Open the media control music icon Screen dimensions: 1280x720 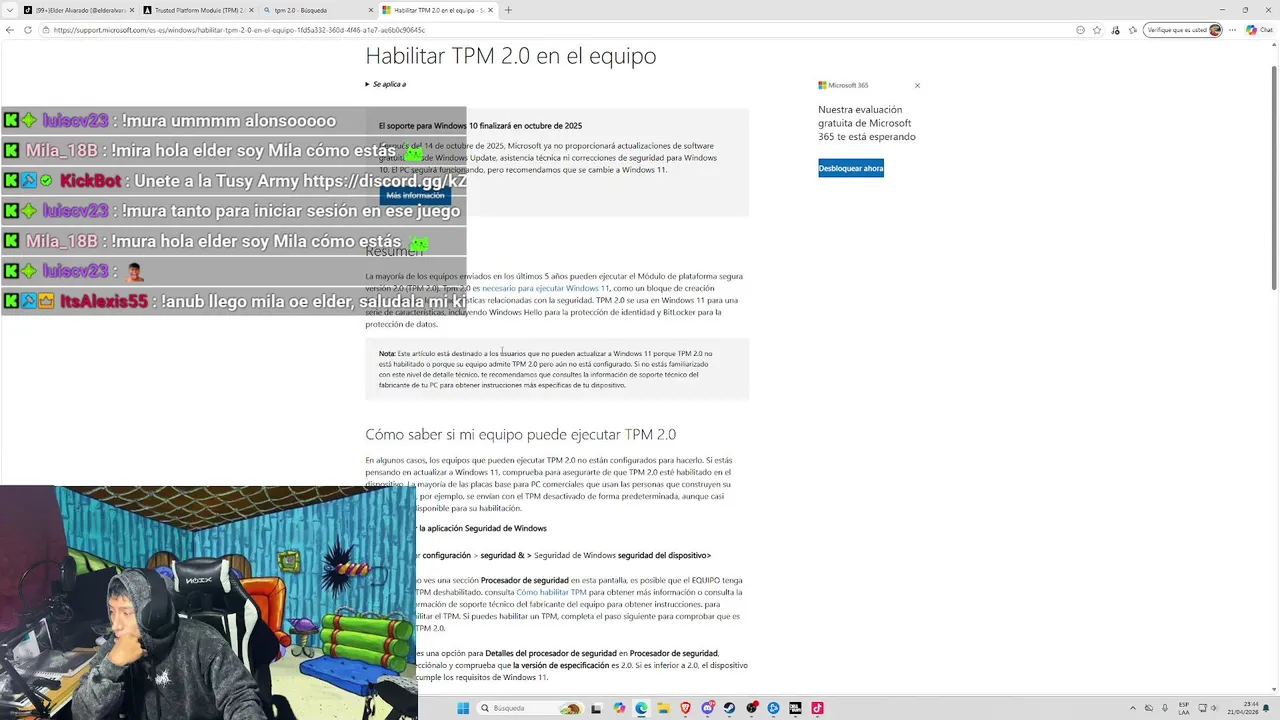[1115, 30]
